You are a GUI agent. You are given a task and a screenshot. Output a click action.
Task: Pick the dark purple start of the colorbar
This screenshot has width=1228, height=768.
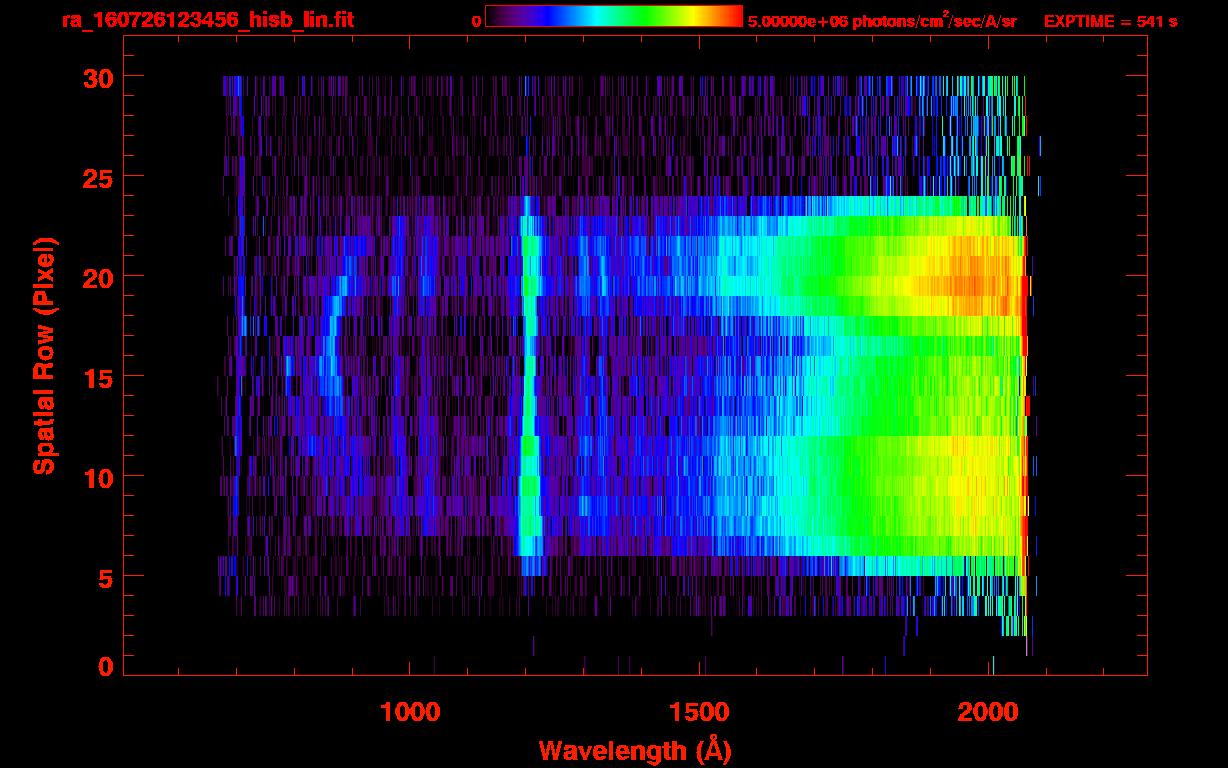tap(497, 16)
